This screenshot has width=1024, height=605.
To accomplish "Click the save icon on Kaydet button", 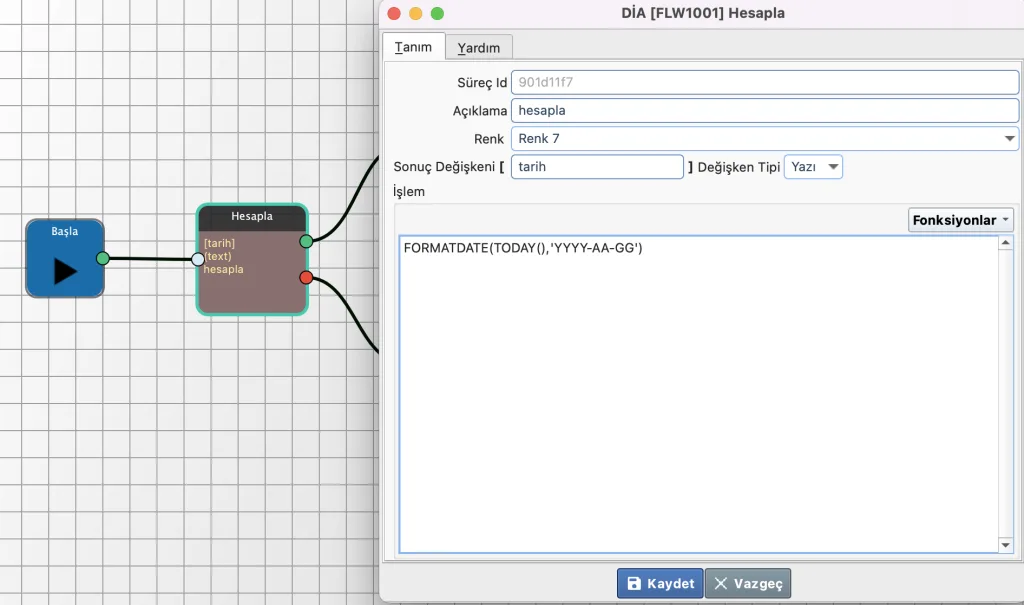I will coord(633,584).
